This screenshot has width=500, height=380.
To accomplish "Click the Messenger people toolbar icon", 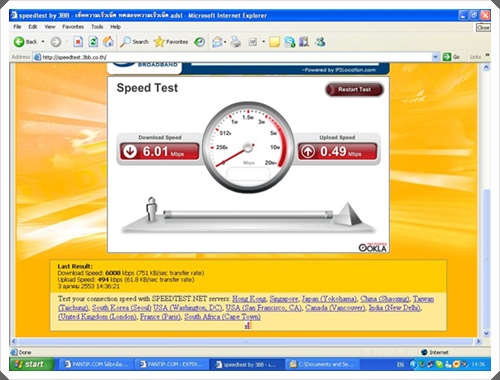I will 320,42.
